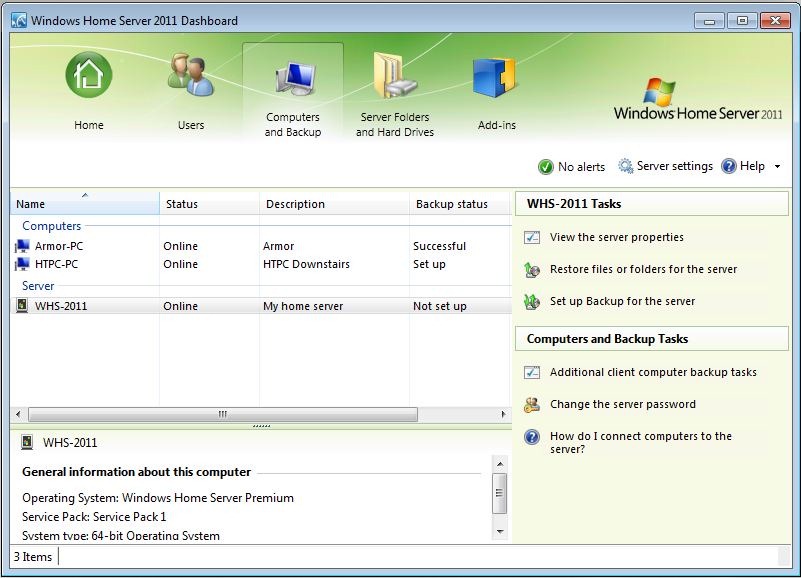The height and width of the screenshot is (578, 801).
Task: Click Change the server password
Action: [623, 404]
